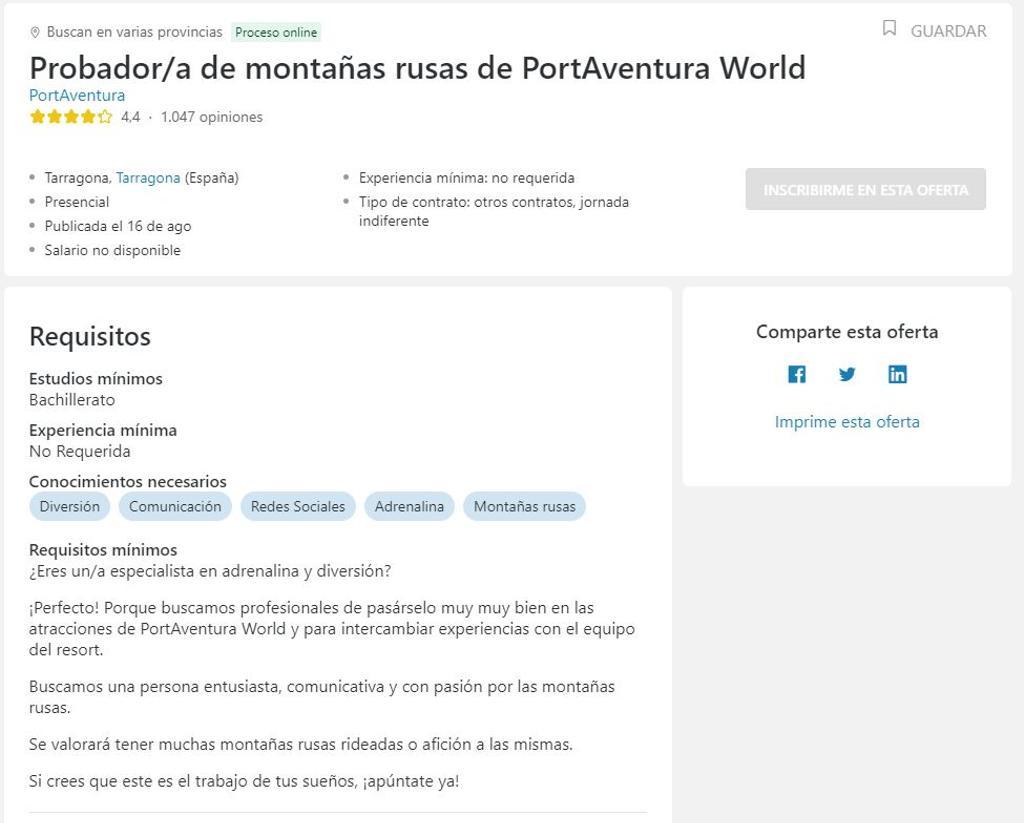The height and width of the screenshot is (823, 1024).
Task: Select the half-filled star in the rating
Action: click(105, 116)
